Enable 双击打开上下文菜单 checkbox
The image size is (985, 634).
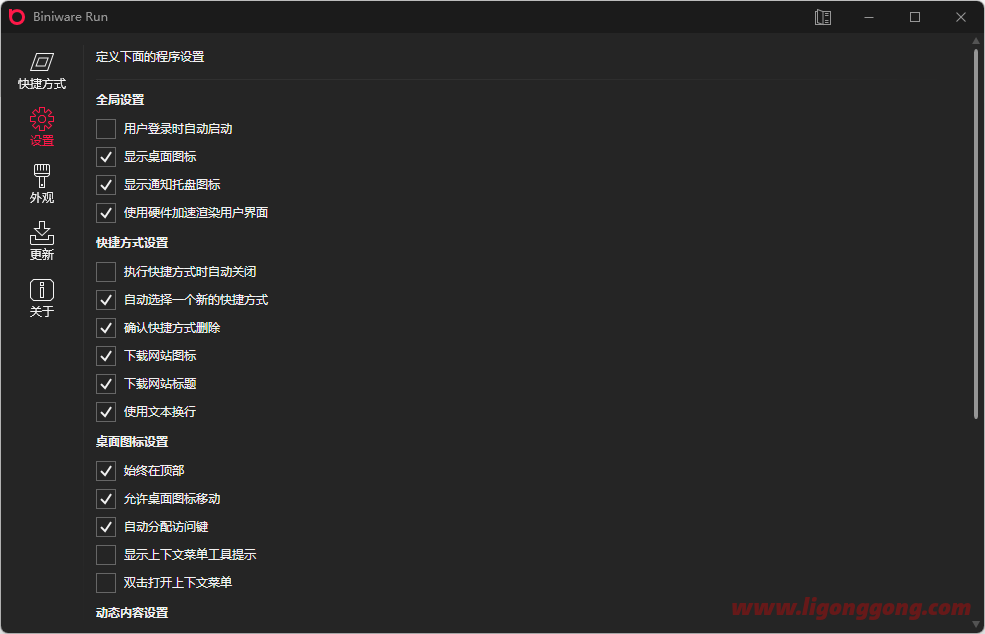(106, 582)
